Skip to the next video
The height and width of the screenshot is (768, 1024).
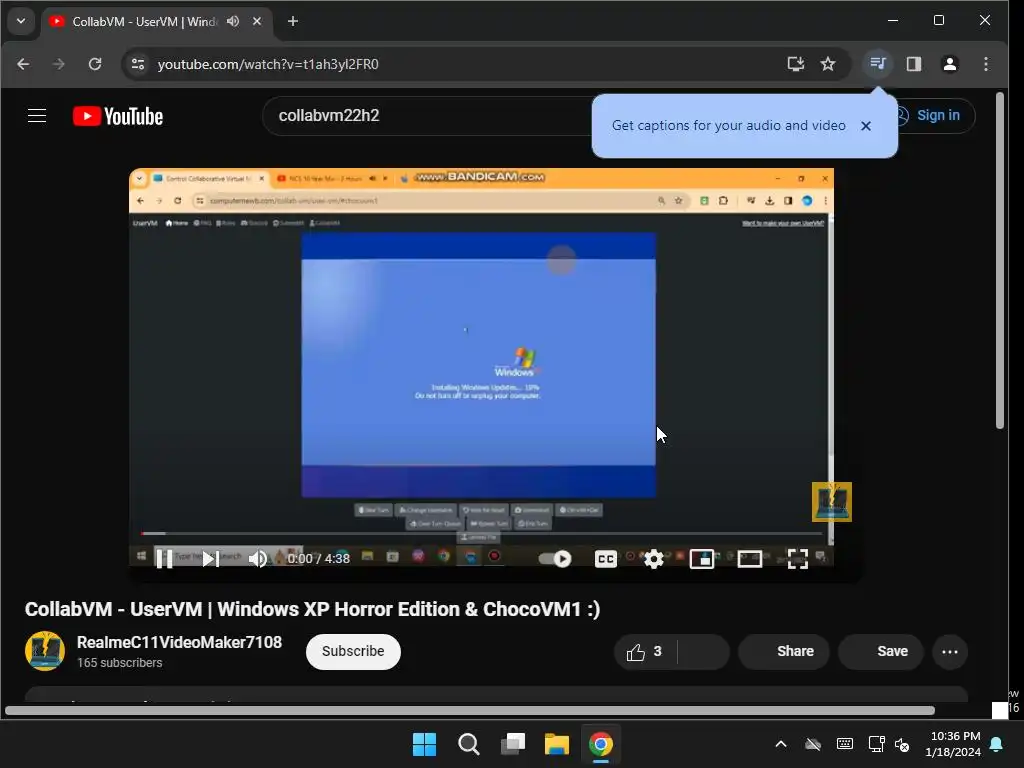[210, 558]
